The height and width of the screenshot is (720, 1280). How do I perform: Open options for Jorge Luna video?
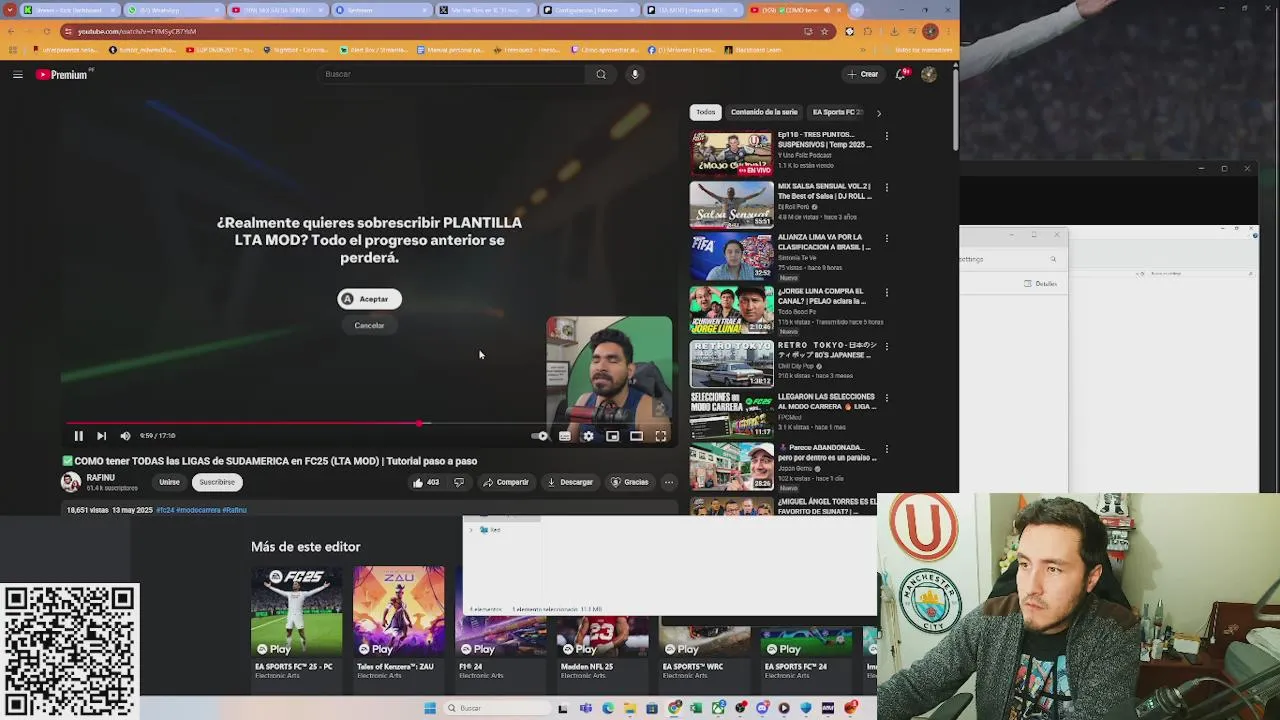(x=886, y=292)
